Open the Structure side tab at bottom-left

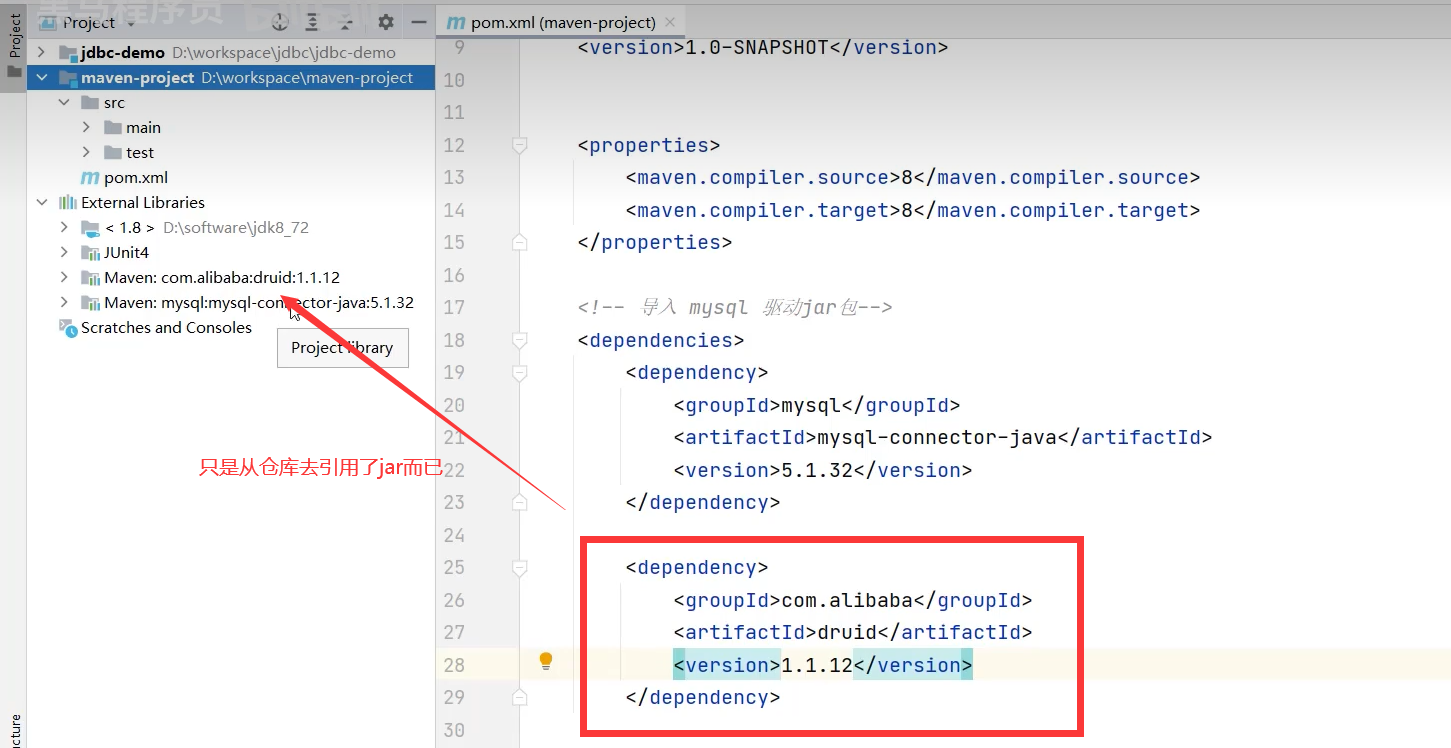point(14,732)
